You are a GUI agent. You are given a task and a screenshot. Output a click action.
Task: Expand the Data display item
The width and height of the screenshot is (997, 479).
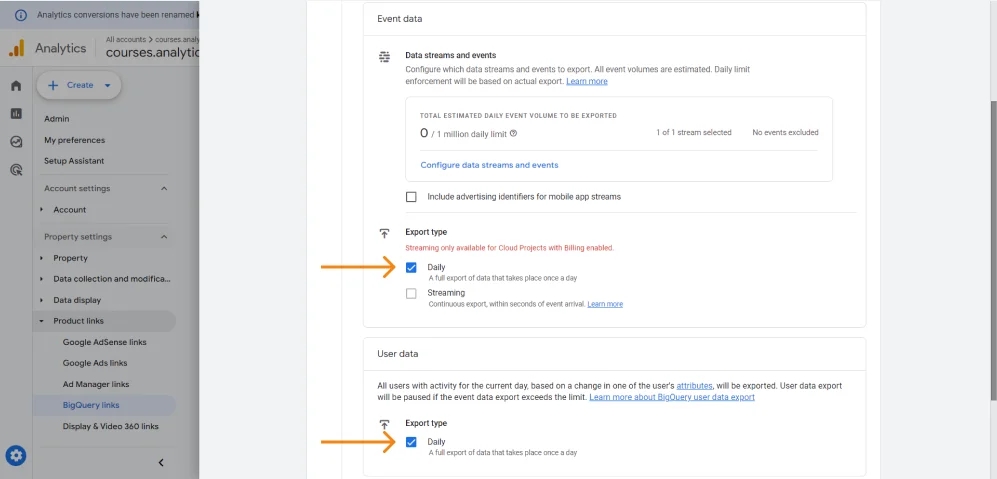click(42, 300)
